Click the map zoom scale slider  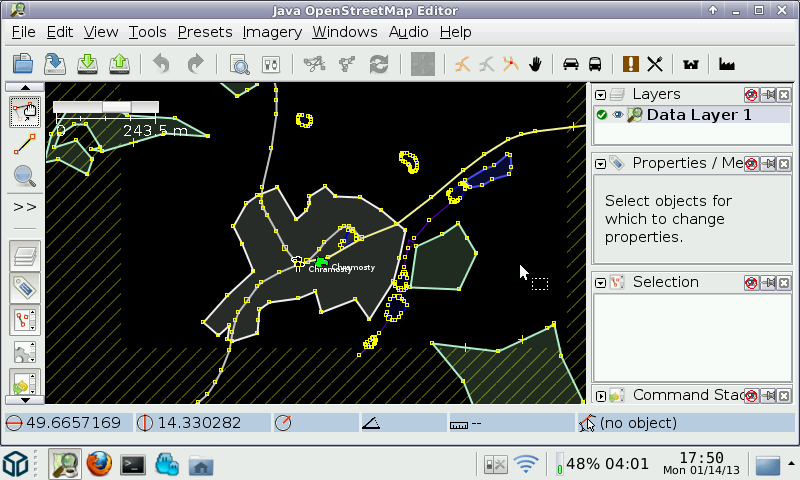point(106,107)
